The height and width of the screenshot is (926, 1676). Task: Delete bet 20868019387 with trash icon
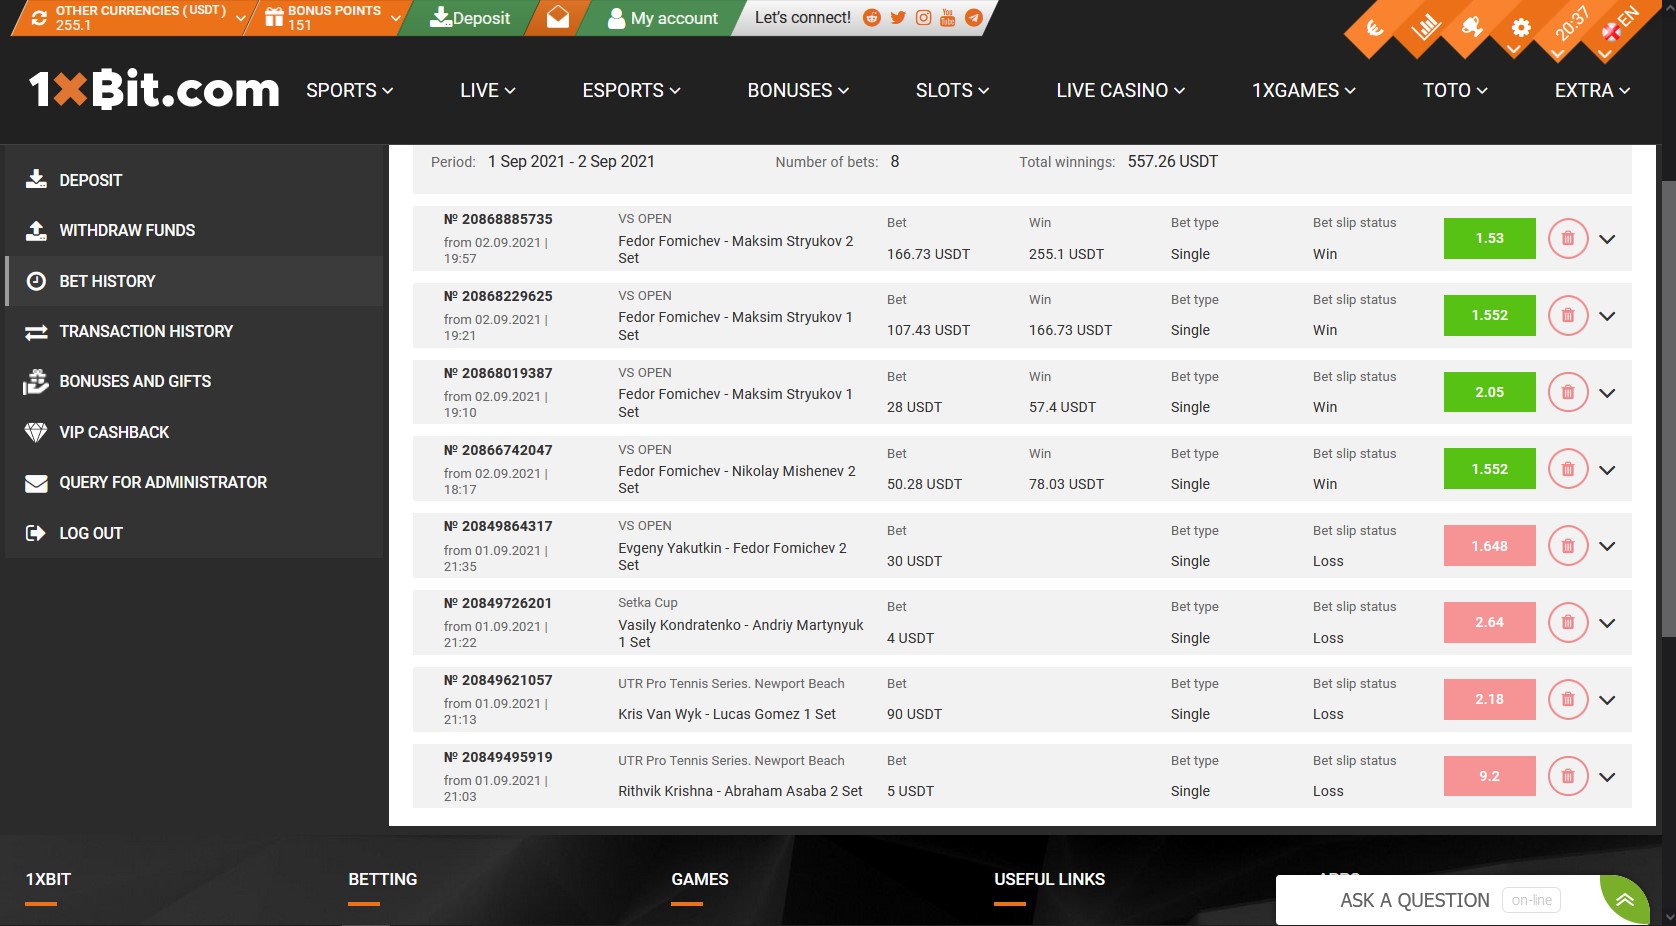click(1568, 392)
